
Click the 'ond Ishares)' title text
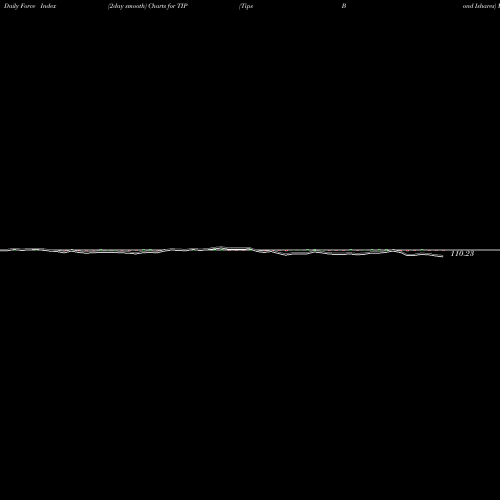point(479,6)
